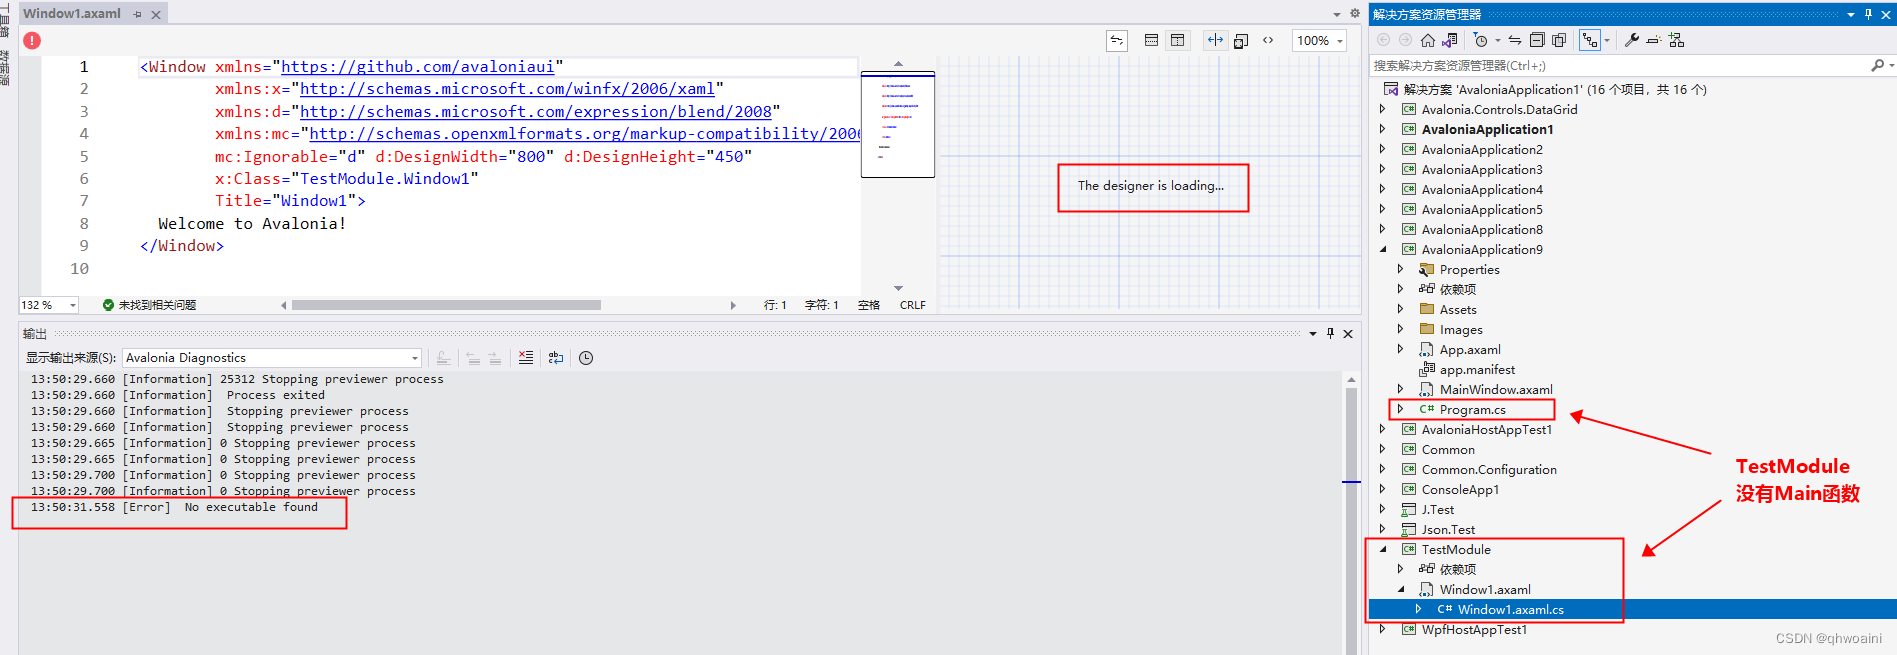This screenshot has height=655, width=1897.
Task: Open properties with the wrench icon
Action: coord(1632,40)
